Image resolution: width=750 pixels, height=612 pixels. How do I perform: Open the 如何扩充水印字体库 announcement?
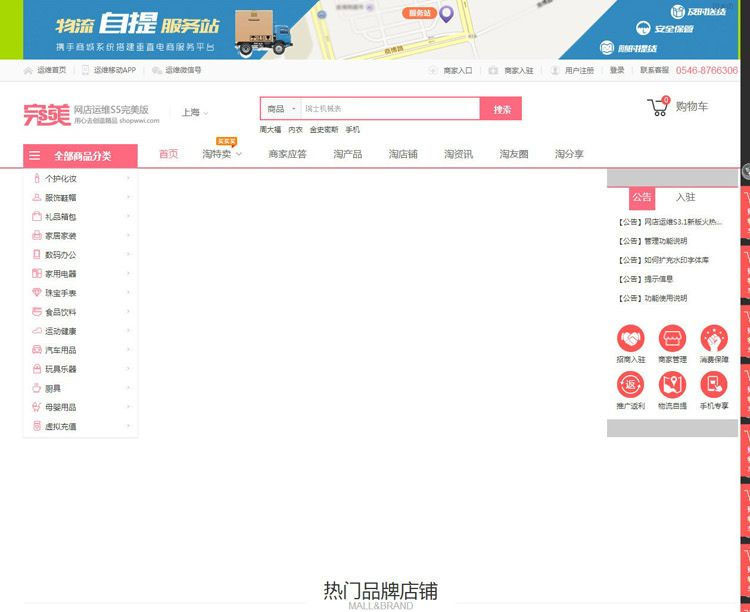(x=663, y=260)
